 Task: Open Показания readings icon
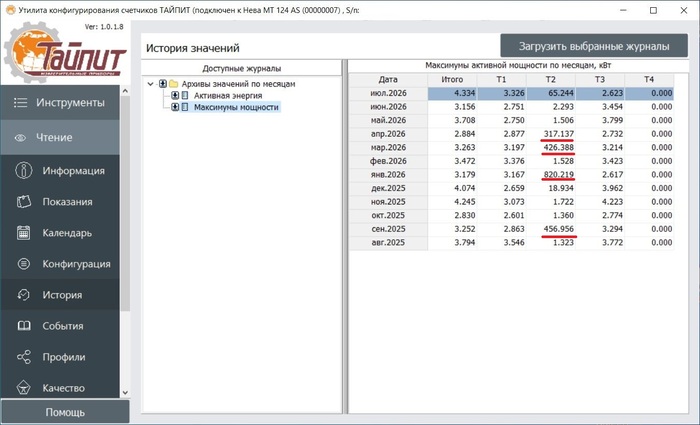coord(24,202)
